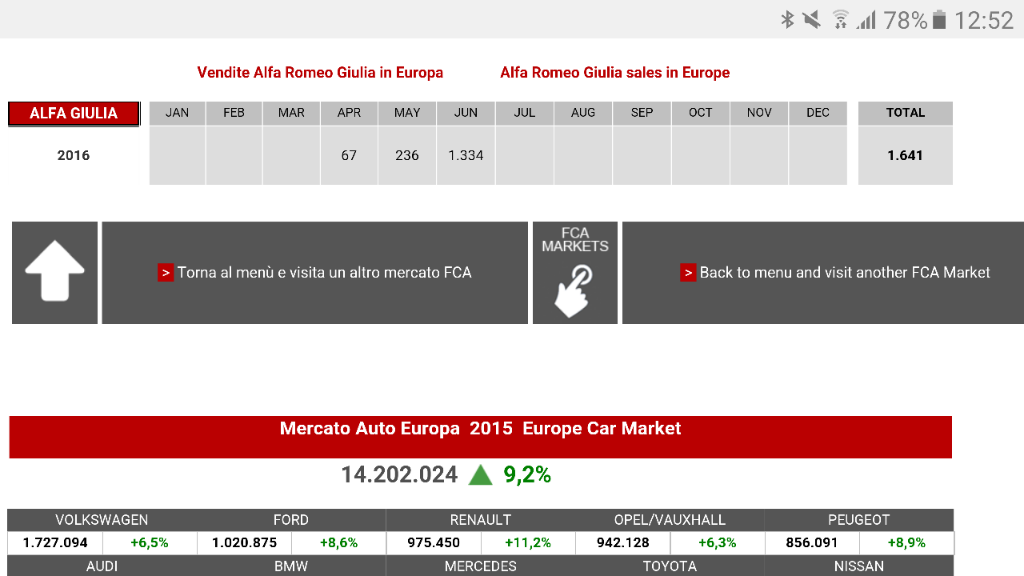Tap the Wi-Fi status icon
1024x576 pixels.
pyautogui.click(x=840, y=20)
